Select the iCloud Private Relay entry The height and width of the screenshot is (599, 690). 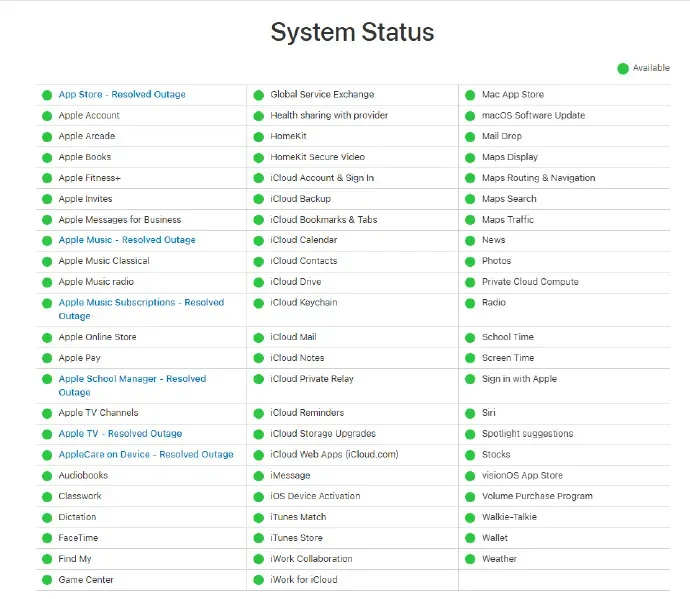[x=312, y=379]
